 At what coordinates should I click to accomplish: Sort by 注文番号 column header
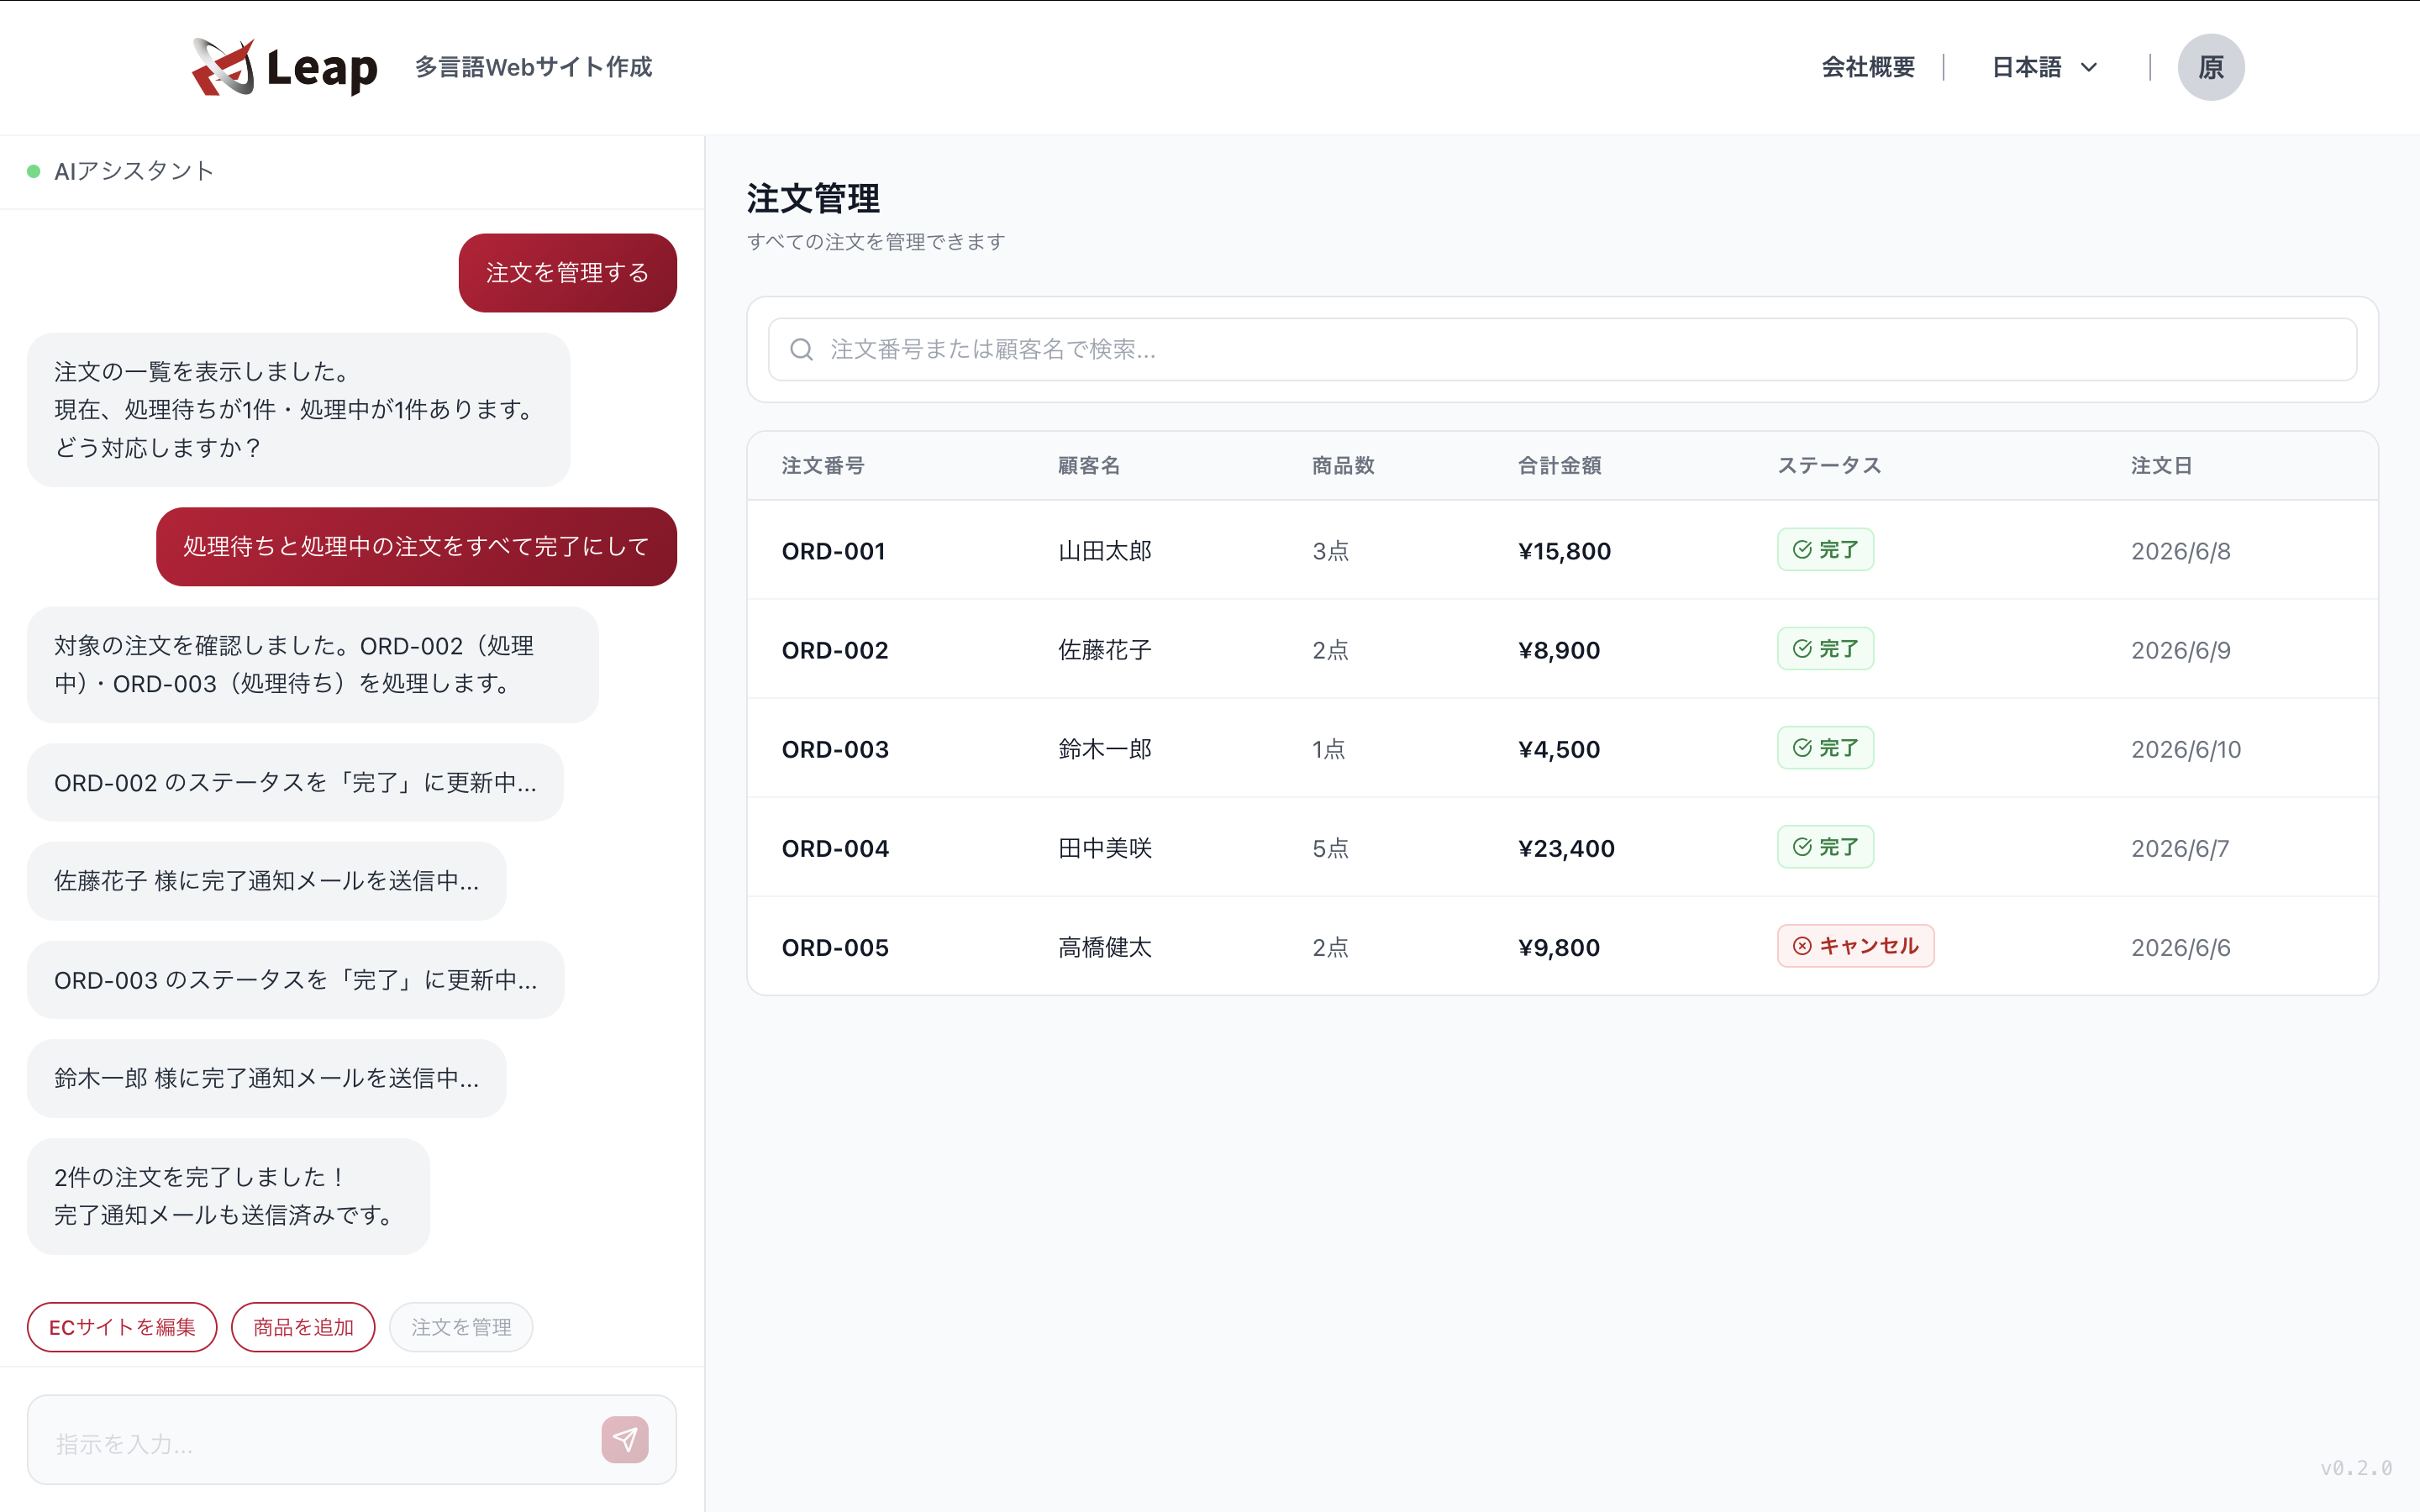coord(823,466)
